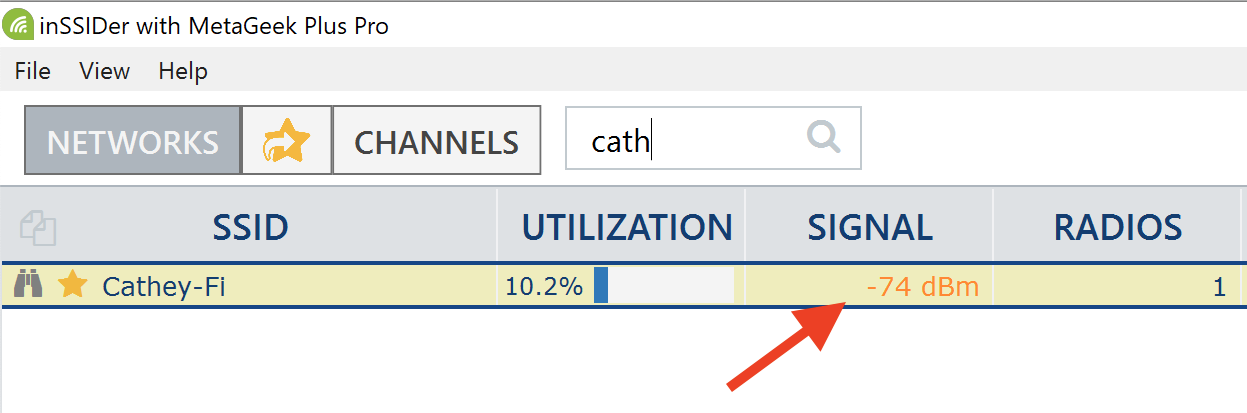Sort by the SIGNAL column header
The image size is (1247, 413).
click(870, 228)
